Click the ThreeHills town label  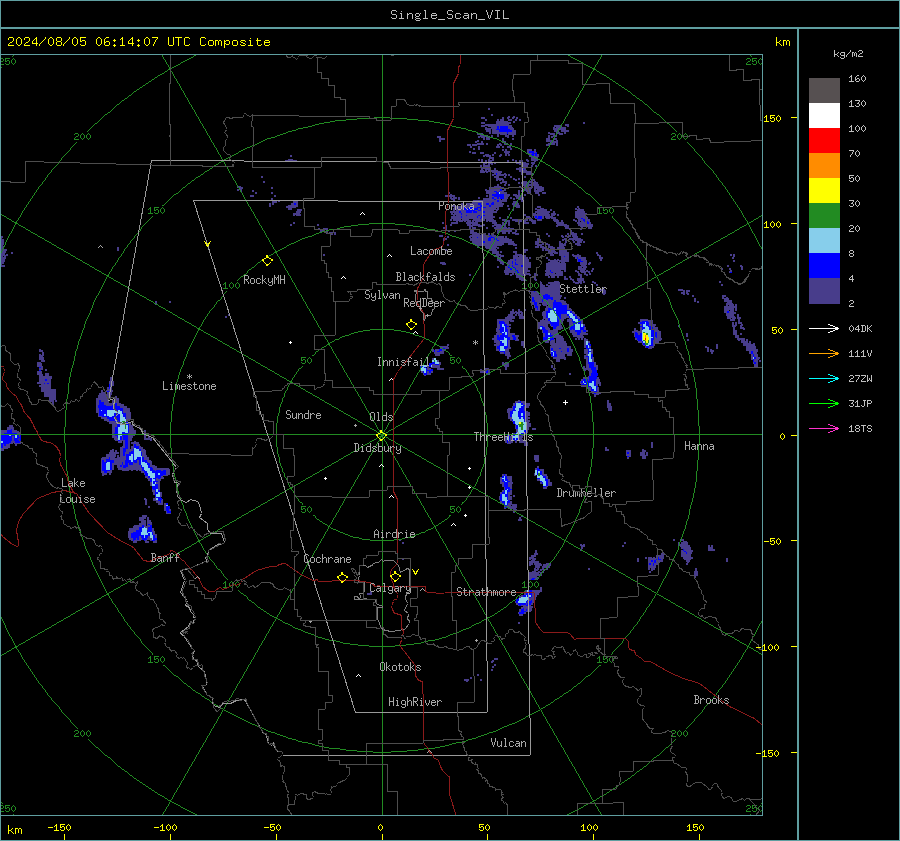(503, 437)
